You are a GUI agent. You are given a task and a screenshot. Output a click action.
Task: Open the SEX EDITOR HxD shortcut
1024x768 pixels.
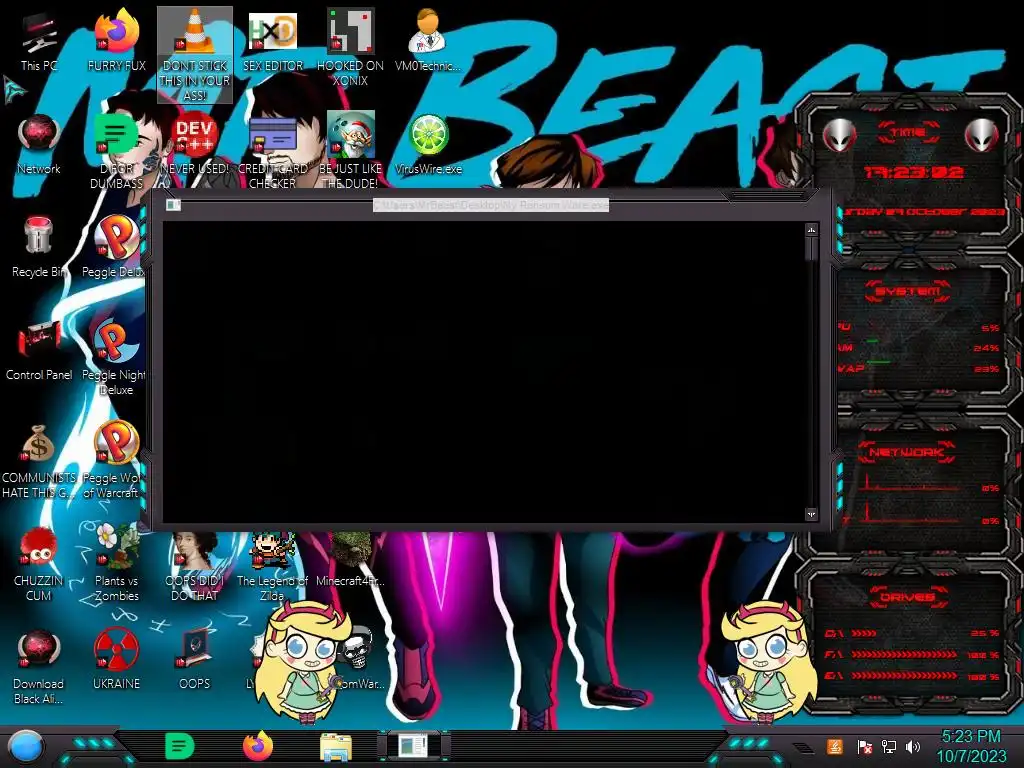tap(272, 40)
